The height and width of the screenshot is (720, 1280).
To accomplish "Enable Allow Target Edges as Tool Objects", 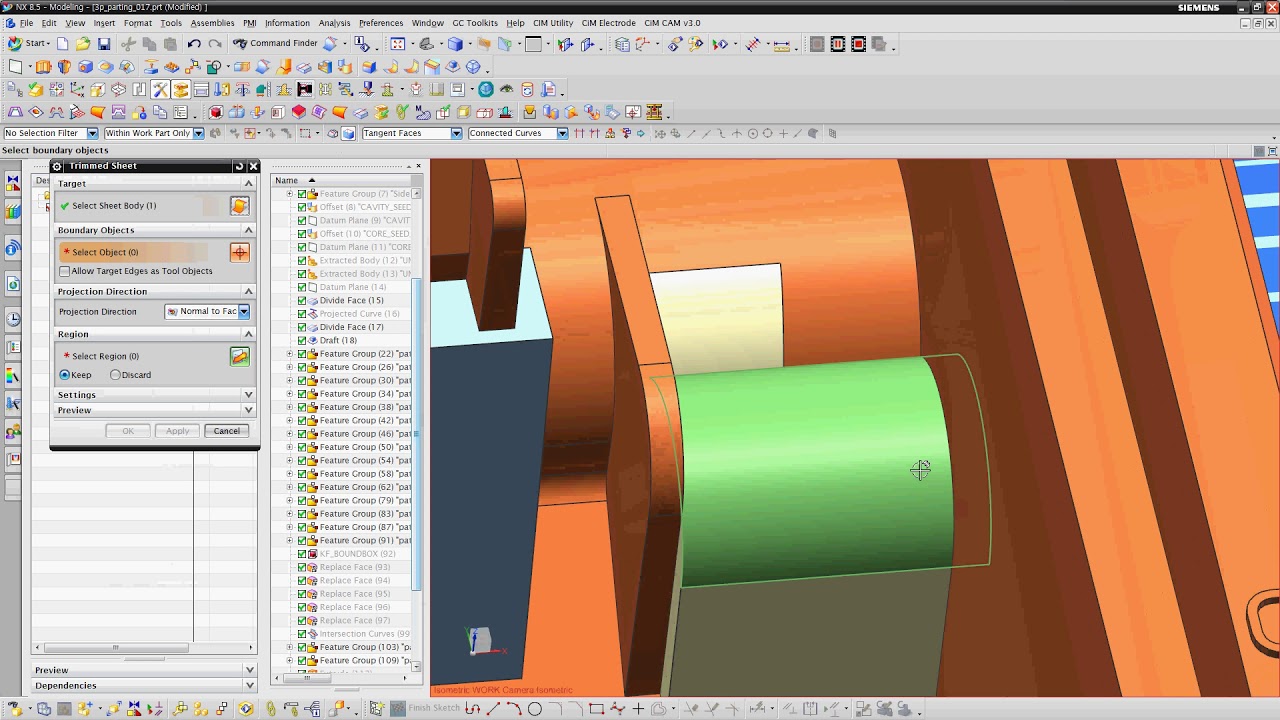I will coord(65,271).
